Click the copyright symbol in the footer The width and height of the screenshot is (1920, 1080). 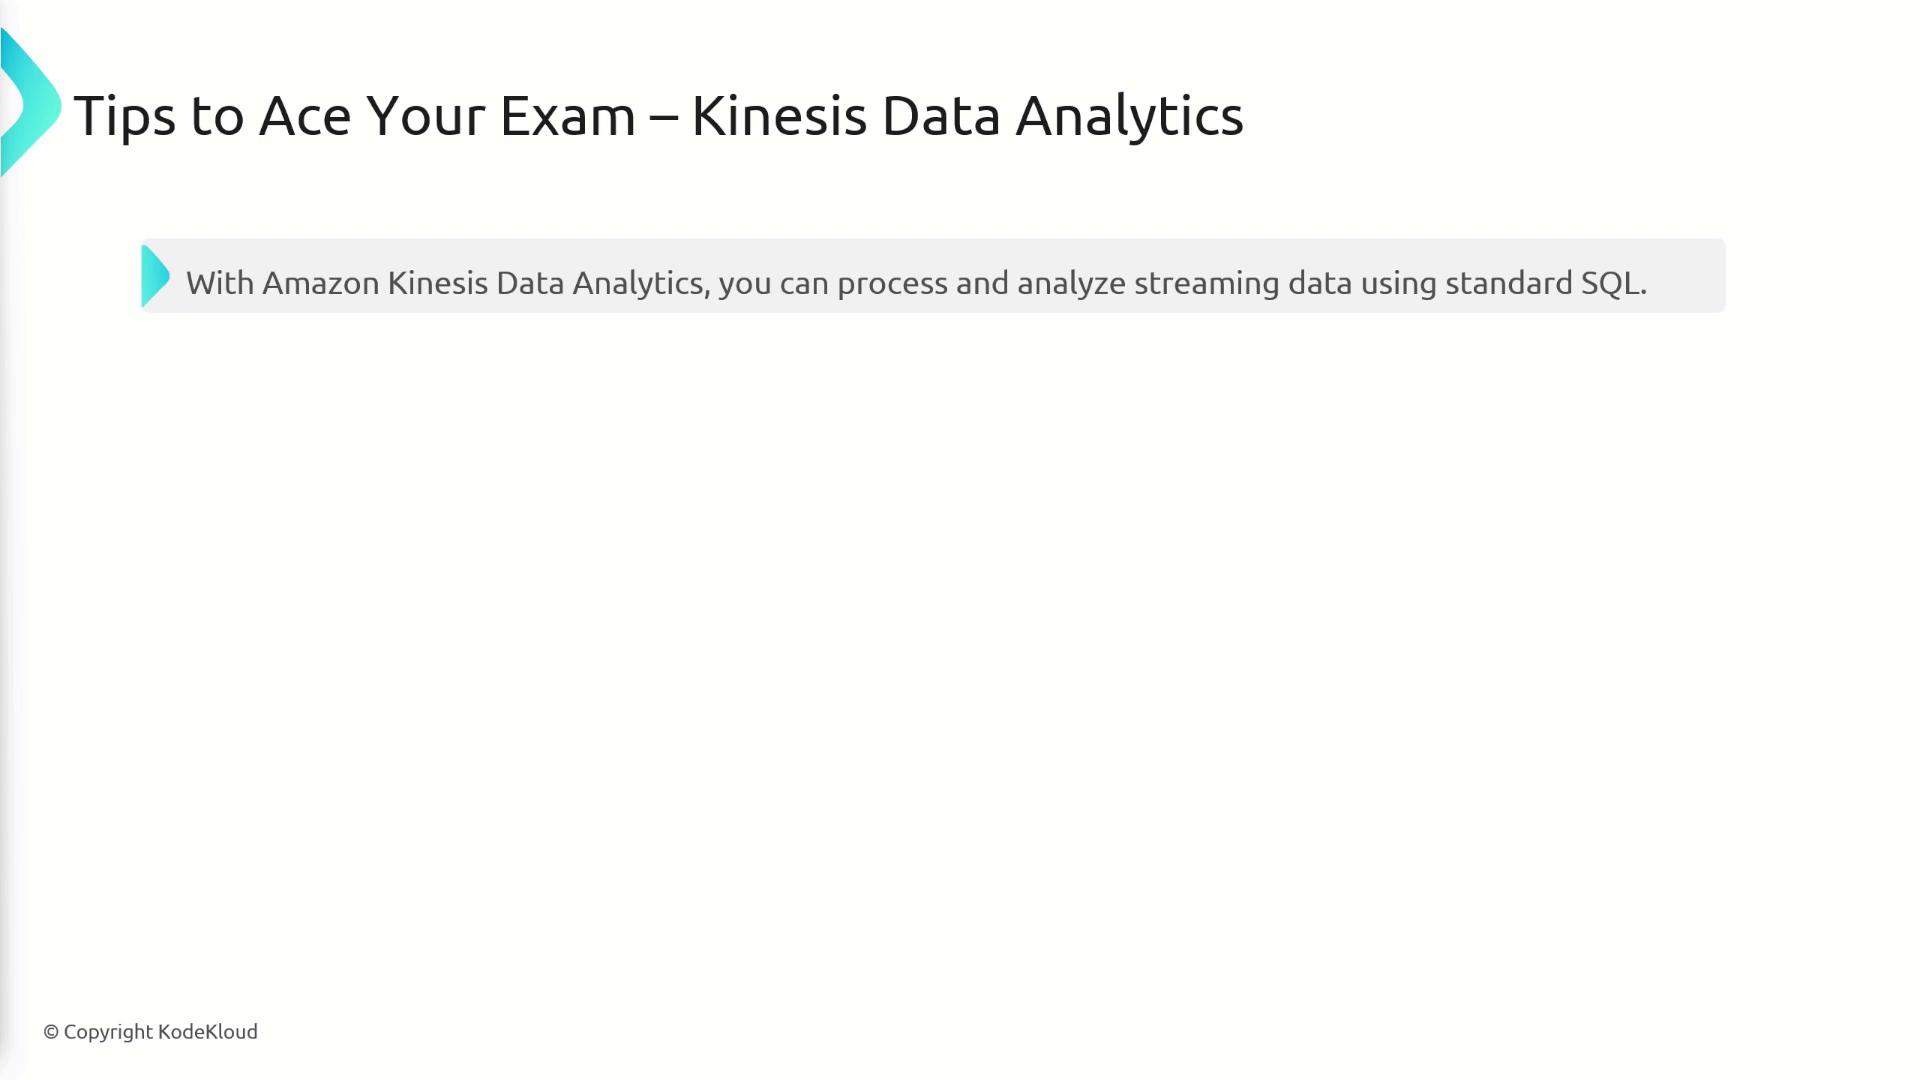(x=51, y=1032)
